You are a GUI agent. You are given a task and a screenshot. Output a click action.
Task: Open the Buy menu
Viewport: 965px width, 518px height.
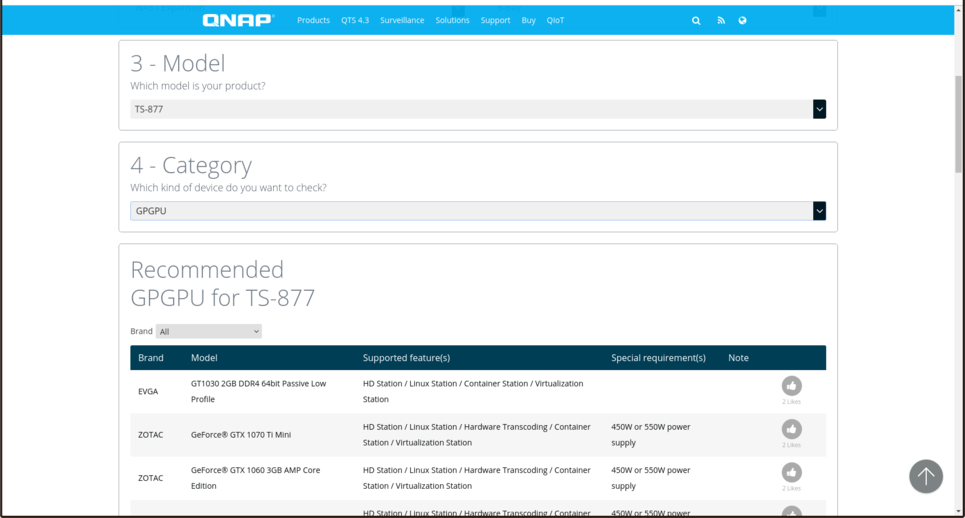(x=529, y=20)
